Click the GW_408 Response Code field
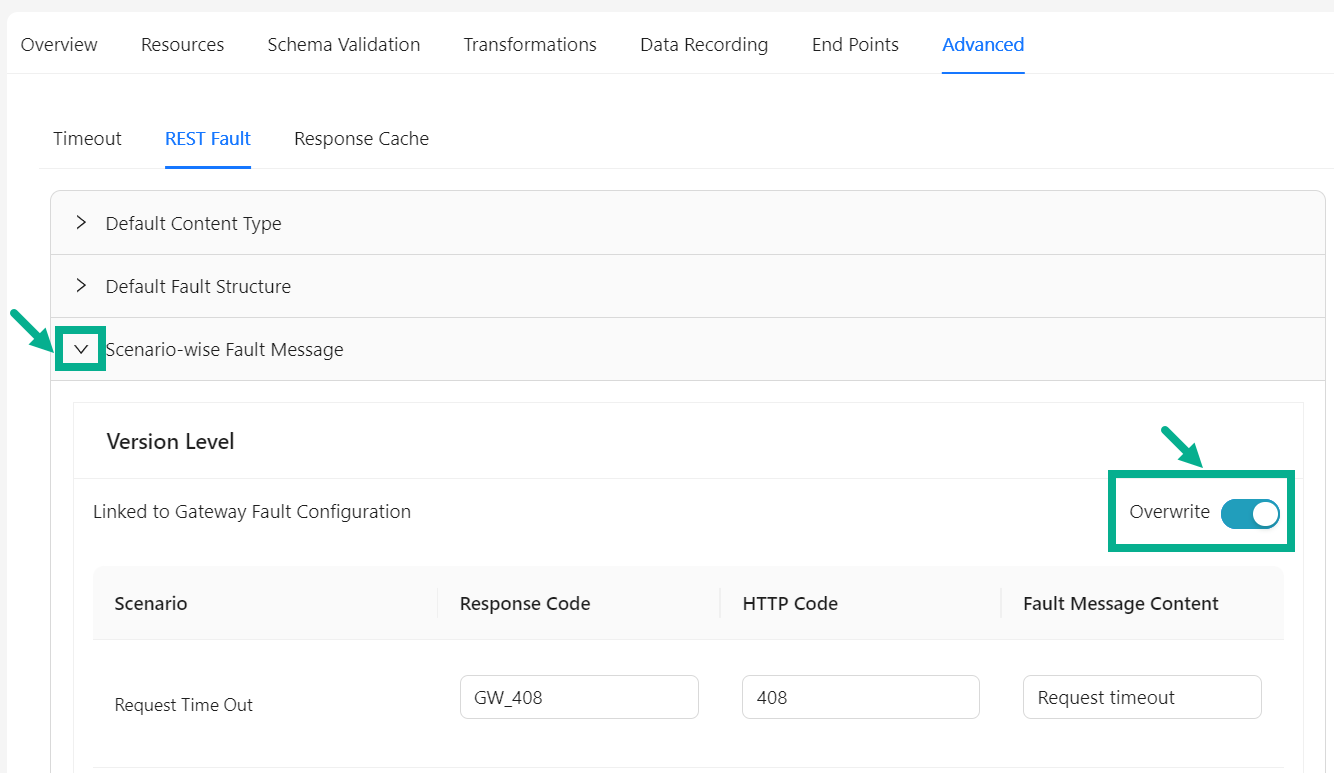 pos(579,697)
